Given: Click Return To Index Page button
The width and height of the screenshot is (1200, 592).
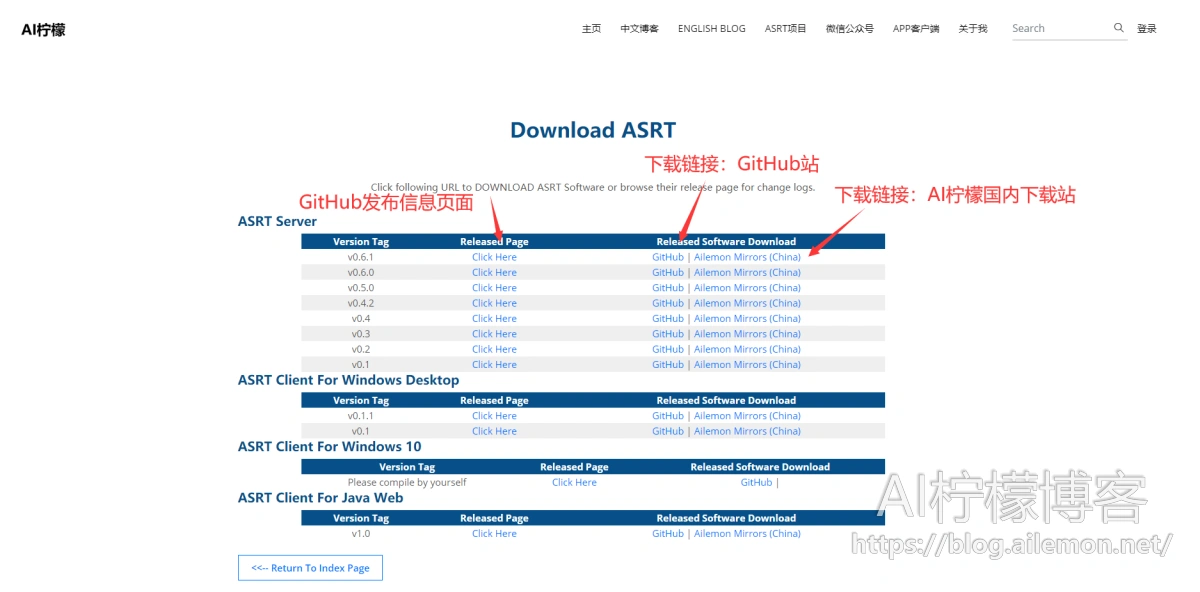Looking at the screenshot, I should pyautogui.click(x=310, y=568).
